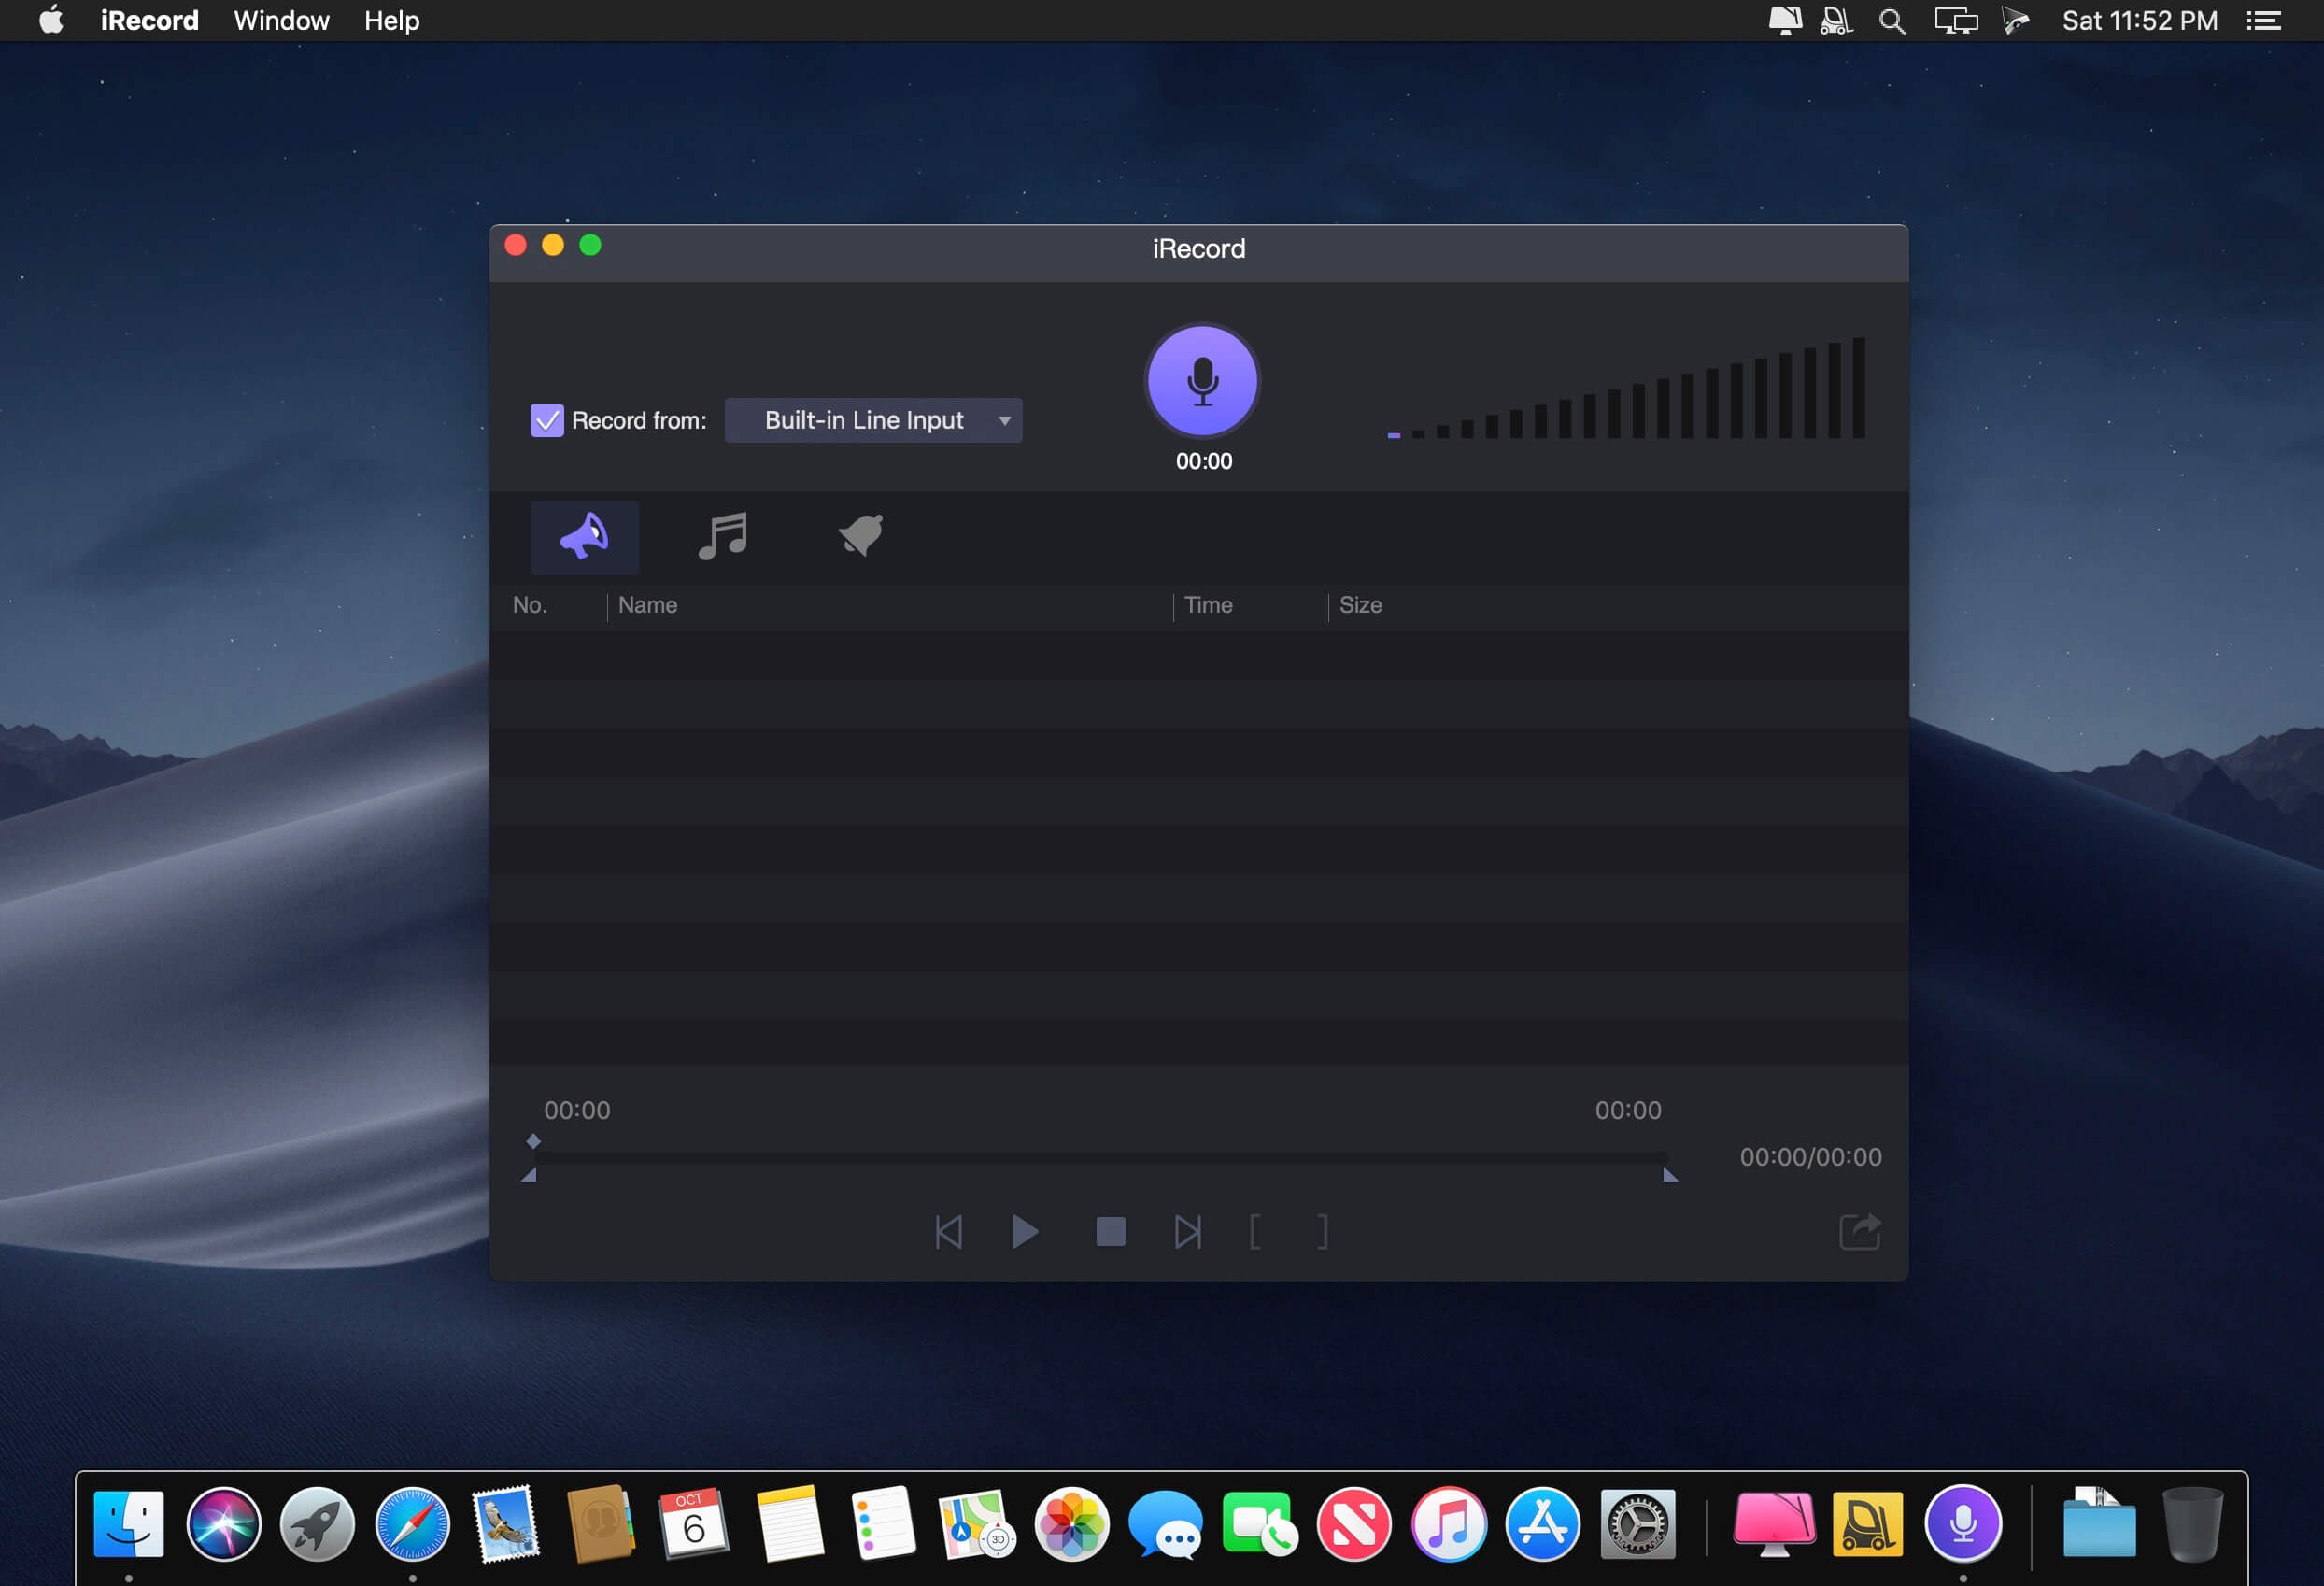Image resolution: width=2324 pixels, height=1586 pixels.
Task: Open Calendar showing Oct 6 in Dock
Action: click(694, 1524)
